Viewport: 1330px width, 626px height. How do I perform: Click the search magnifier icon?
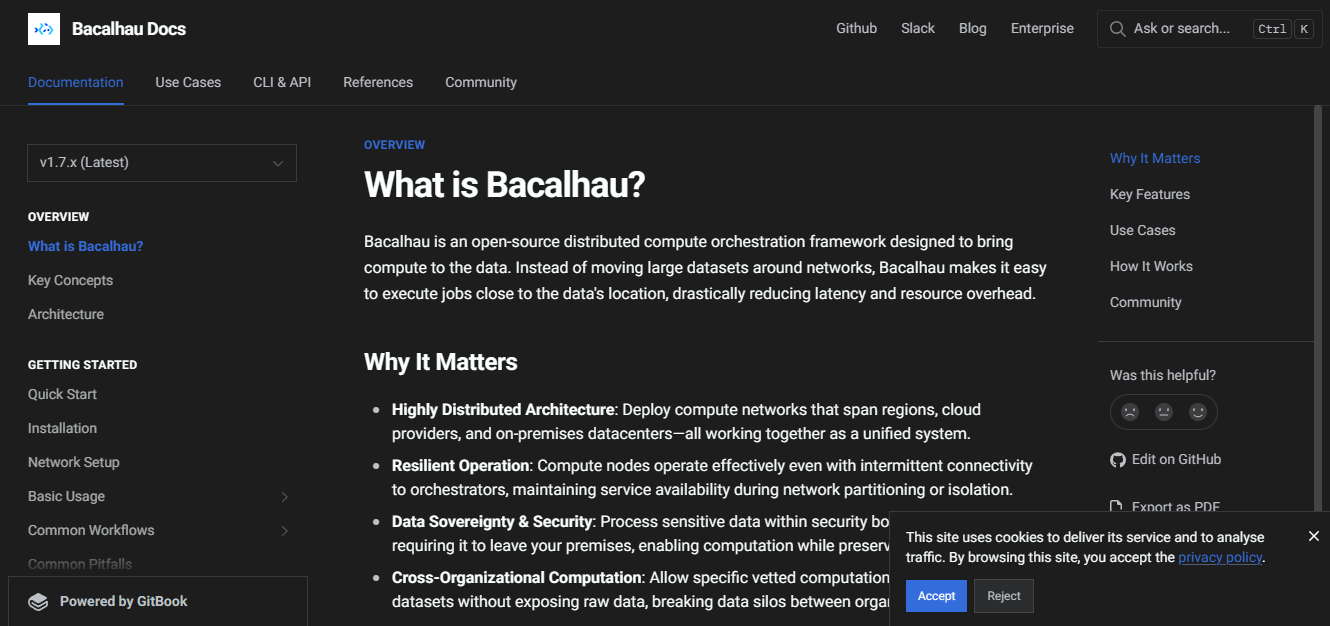[x=1117, y=29]
